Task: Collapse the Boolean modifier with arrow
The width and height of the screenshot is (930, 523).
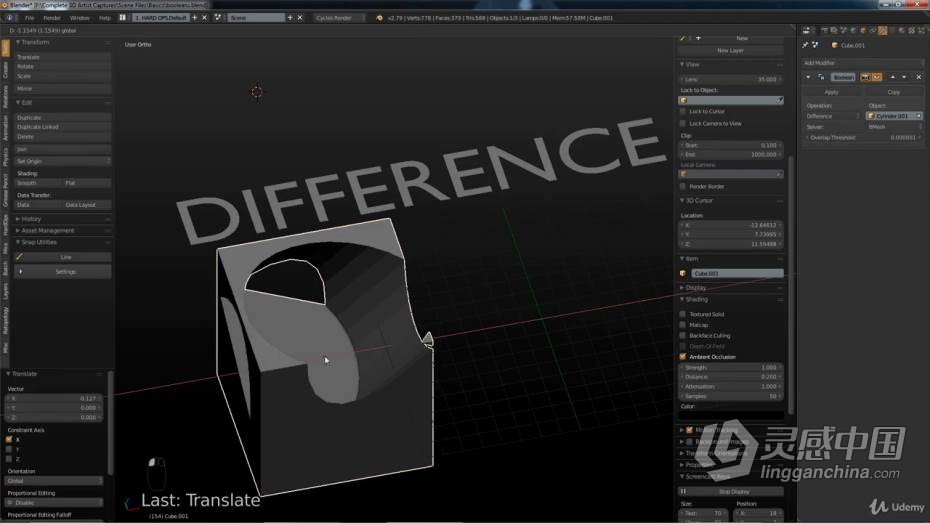Action: (808, 77)
